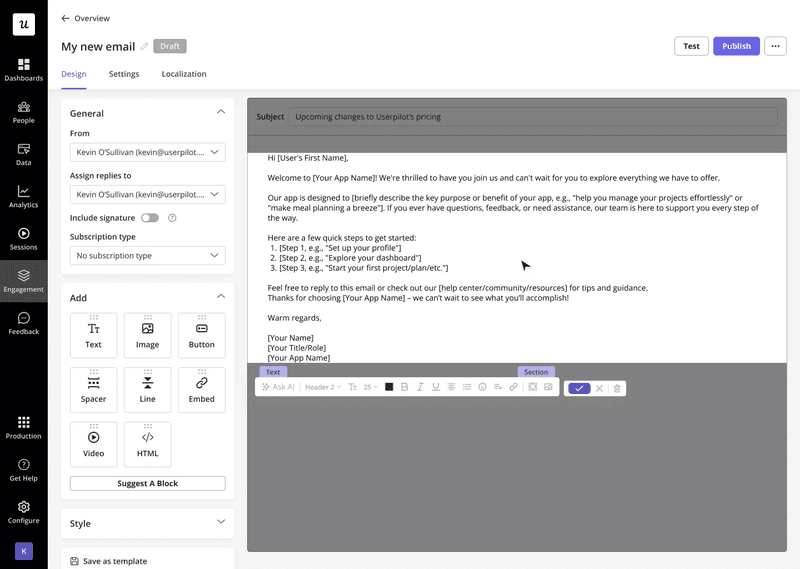The image size is (800, 569).
Task: Click into the email Subject field
Action: [535, 116]
